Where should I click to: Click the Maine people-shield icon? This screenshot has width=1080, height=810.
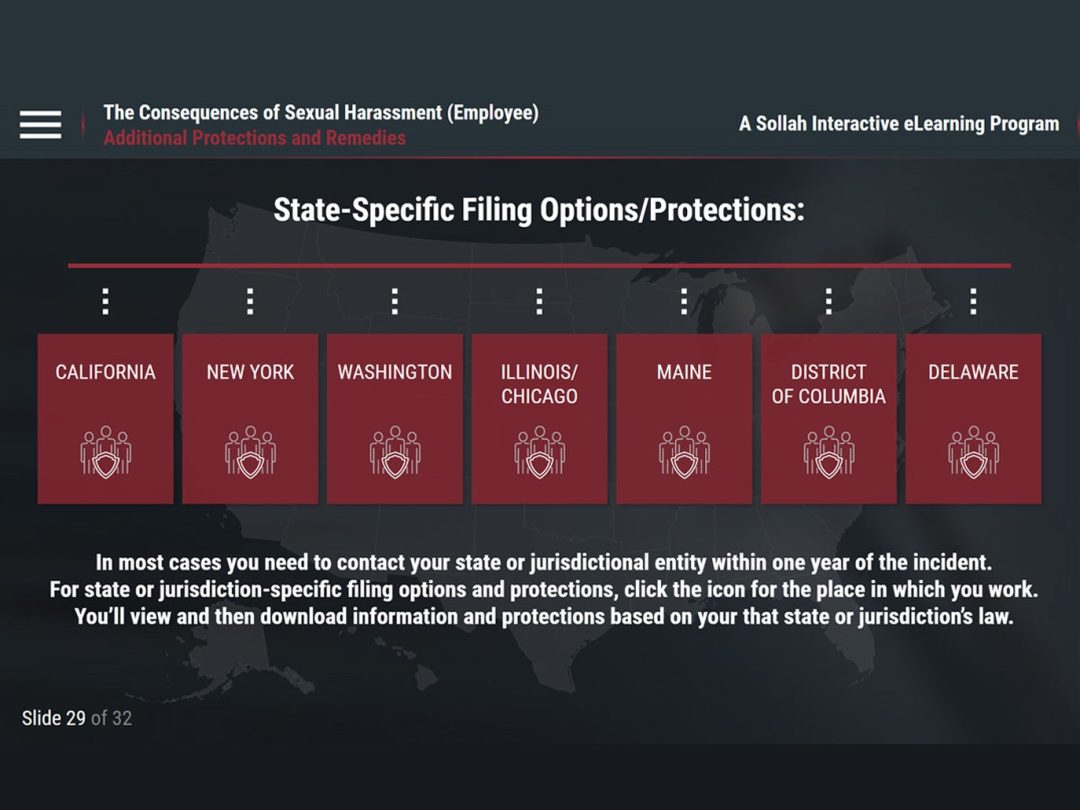(x=684, y=451)
